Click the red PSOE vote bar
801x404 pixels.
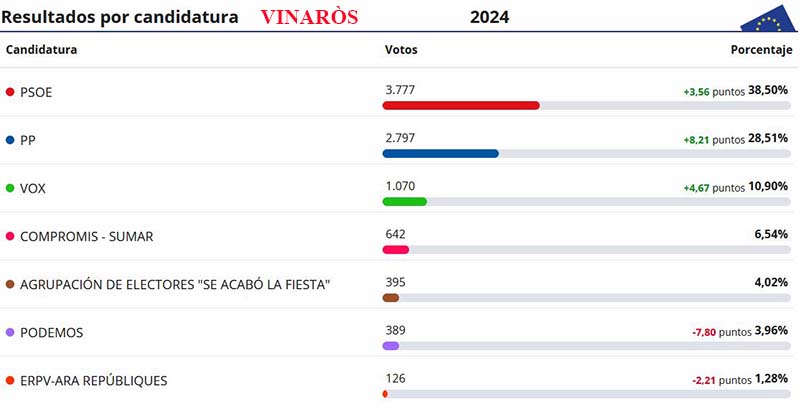click(461, 105)
